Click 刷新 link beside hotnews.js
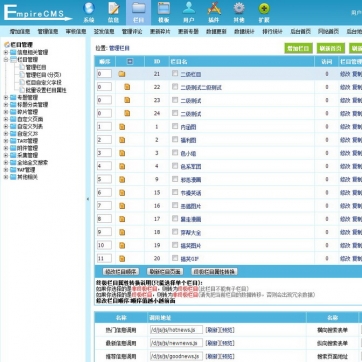 [x=212, y=330]
